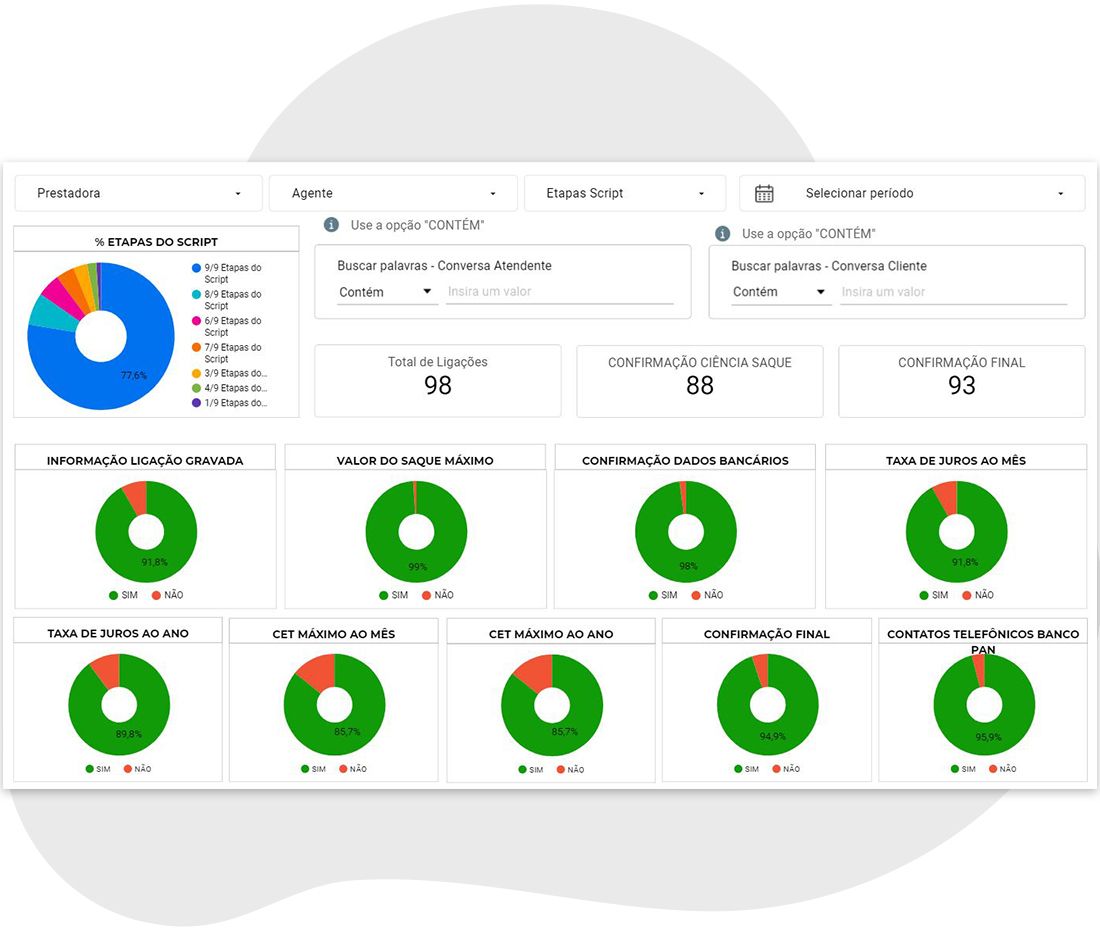The height and width of the screenshot is (935, 1100).
Task: Click info icon above Conversa Atendente search
Action: [x=331, y=225]
